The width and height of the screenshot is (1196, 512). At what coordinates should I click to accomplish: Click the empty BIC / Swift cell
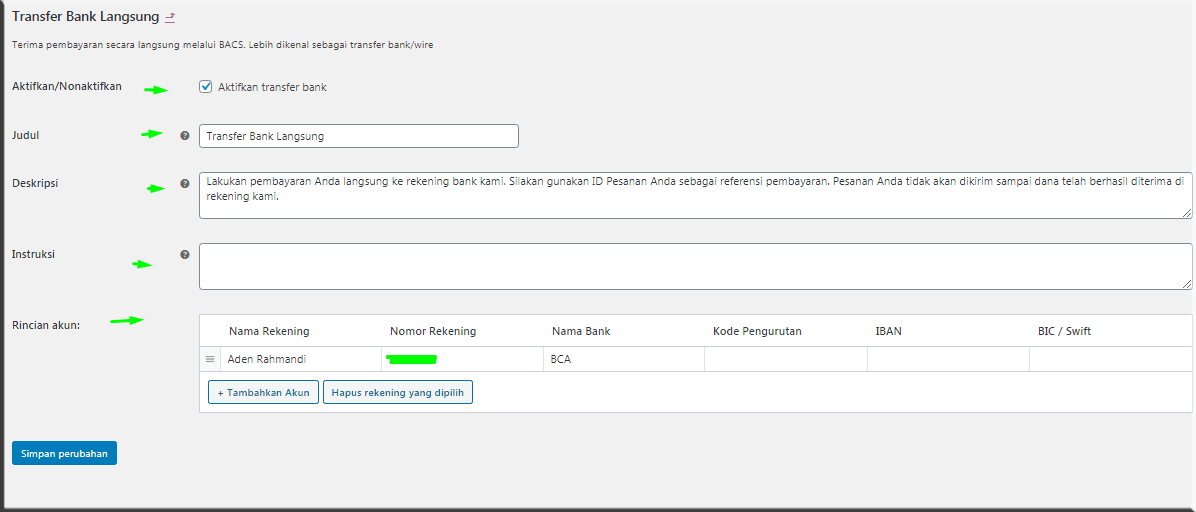1109,359
